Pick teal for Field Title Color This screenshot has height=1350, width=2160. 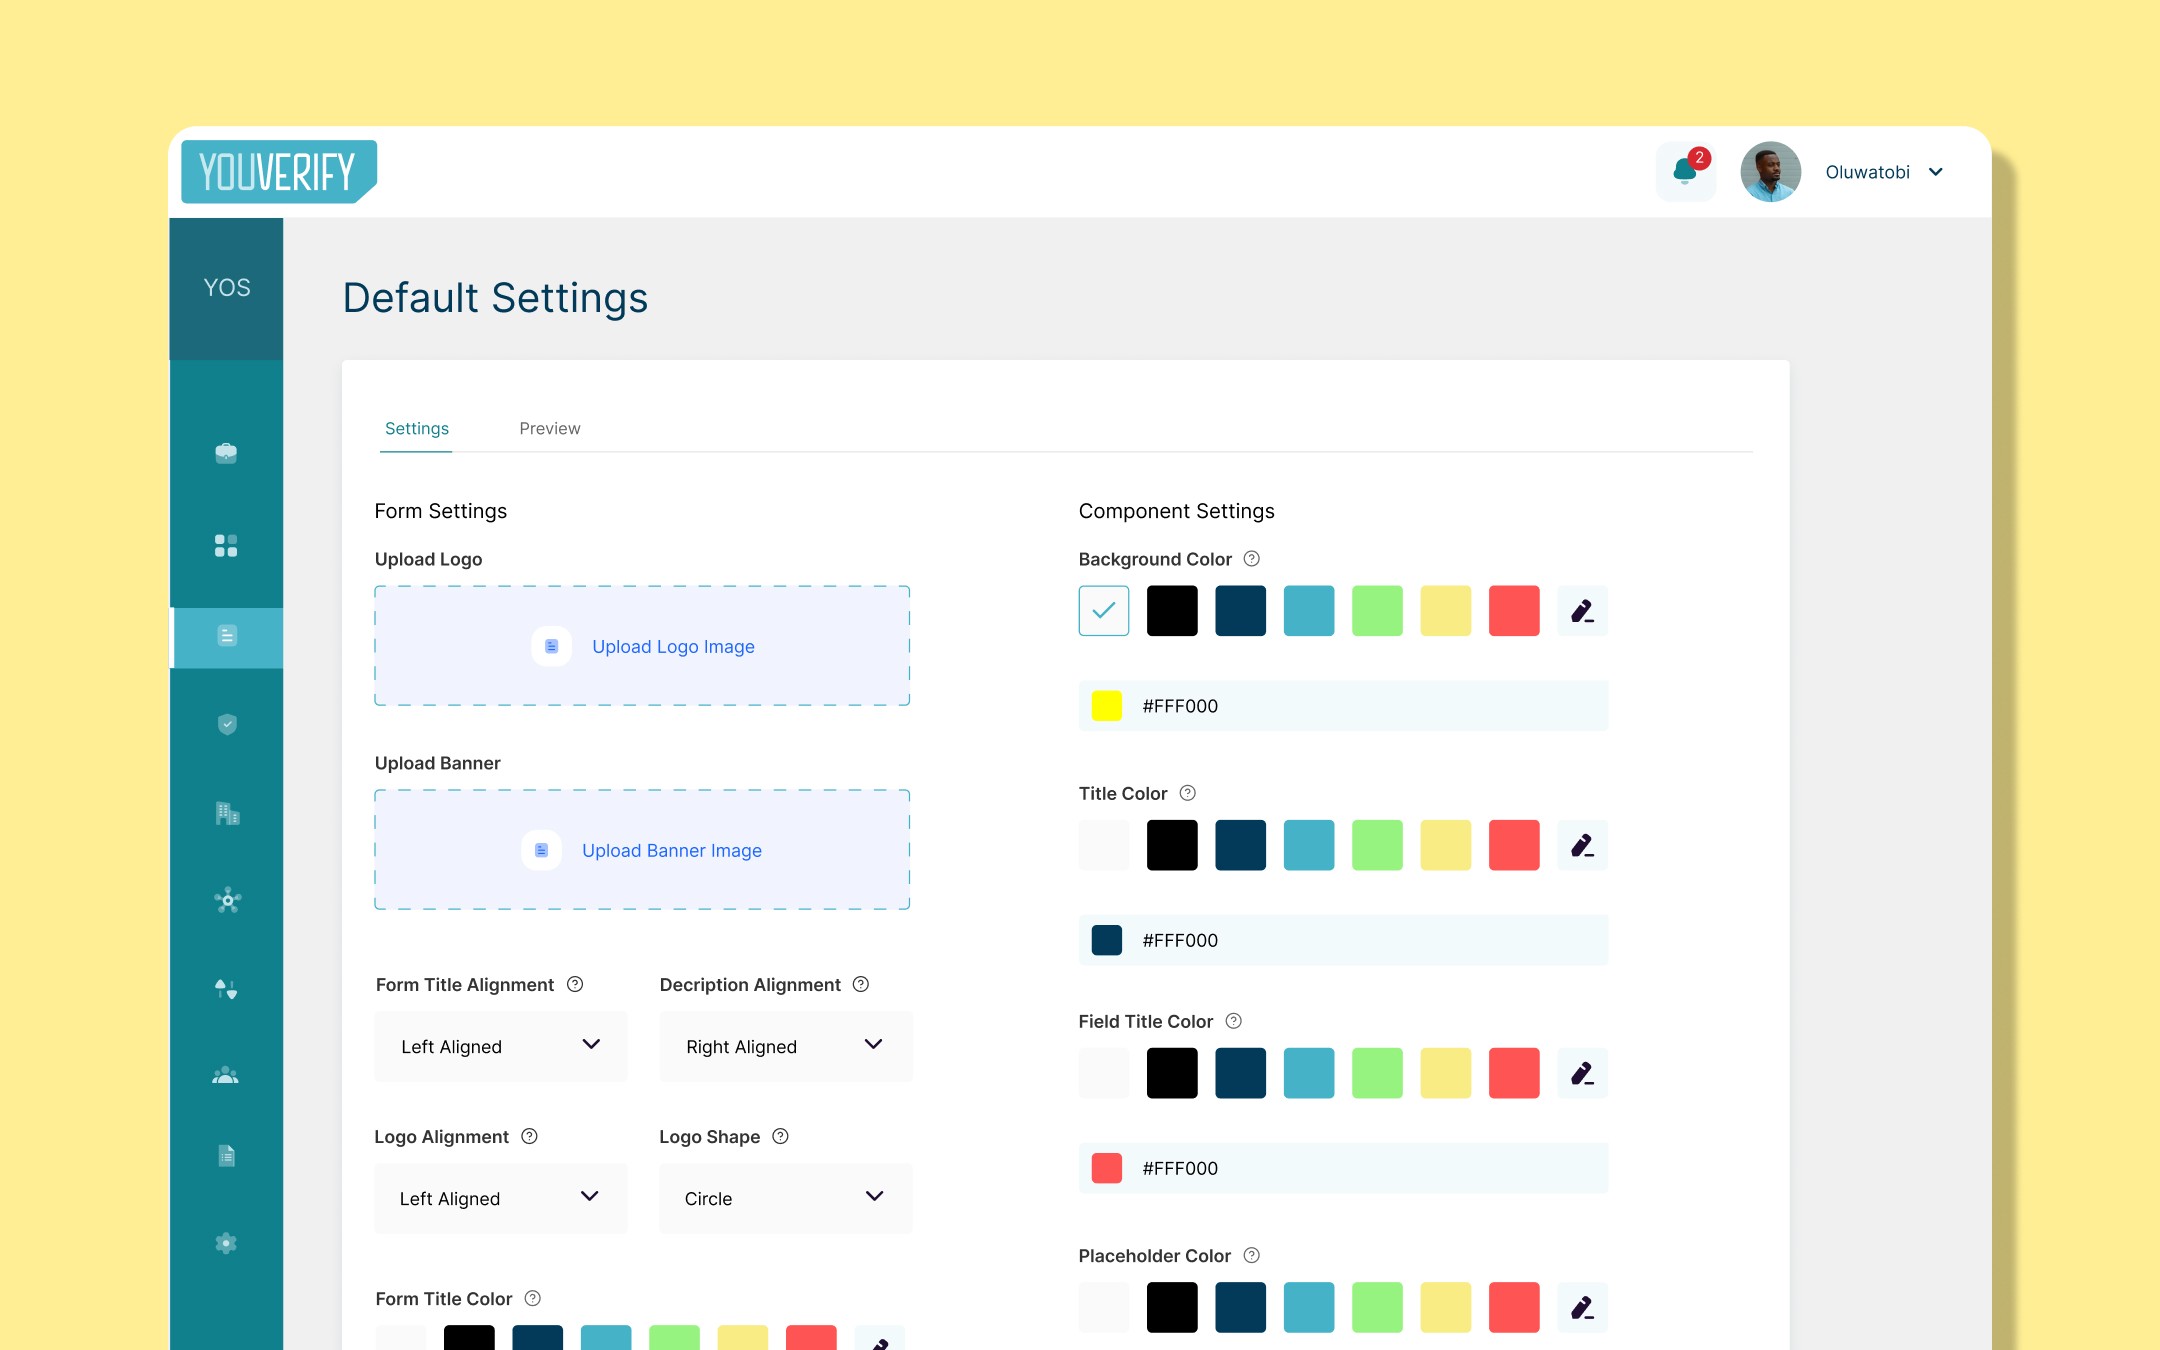point(1309,1073)
